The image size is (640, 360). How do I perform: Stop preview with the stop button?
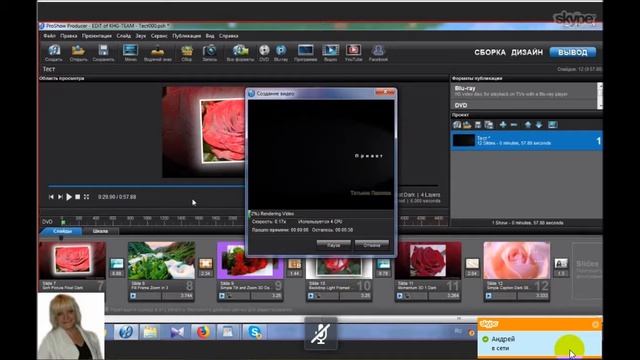coord(78,197)
